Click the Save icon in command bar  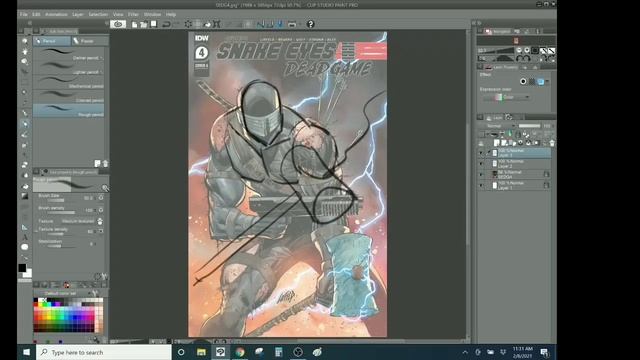[x=153, y=24]
